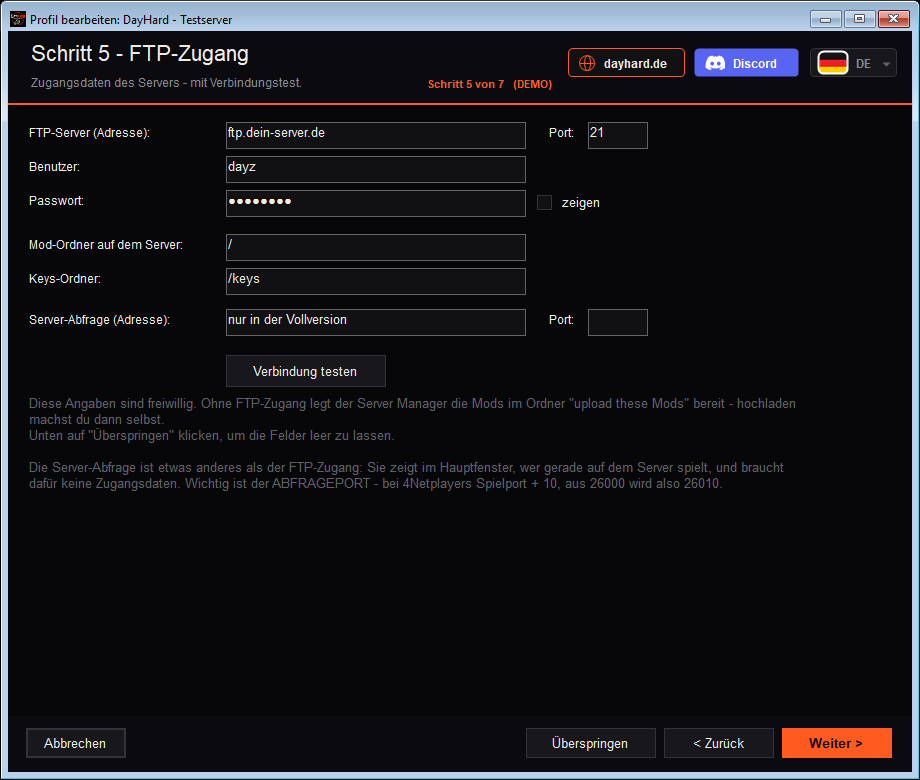Enable the 'zeigen' password checkbox
Viewport: 920px width, 780px height.
click(x=544, y=202)
